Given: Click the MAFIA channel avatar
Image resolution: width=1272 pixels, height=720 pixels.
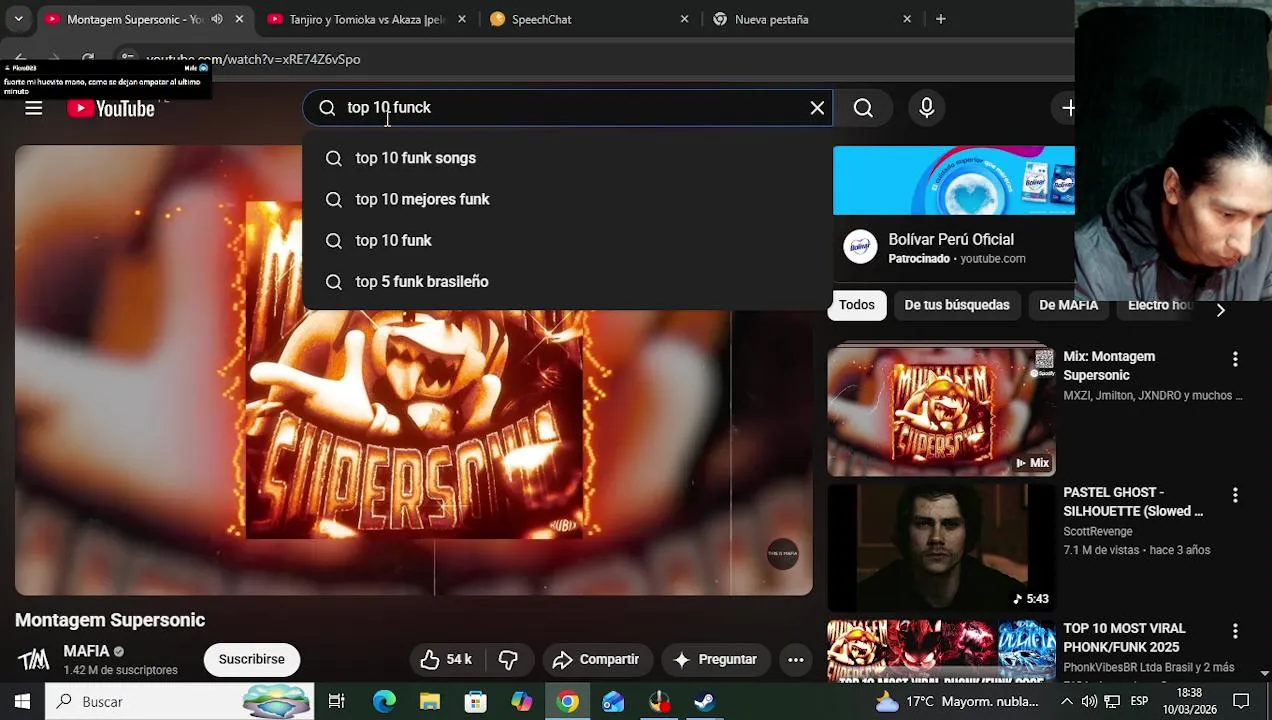Looking at the screenshot, I should point(33,659).
